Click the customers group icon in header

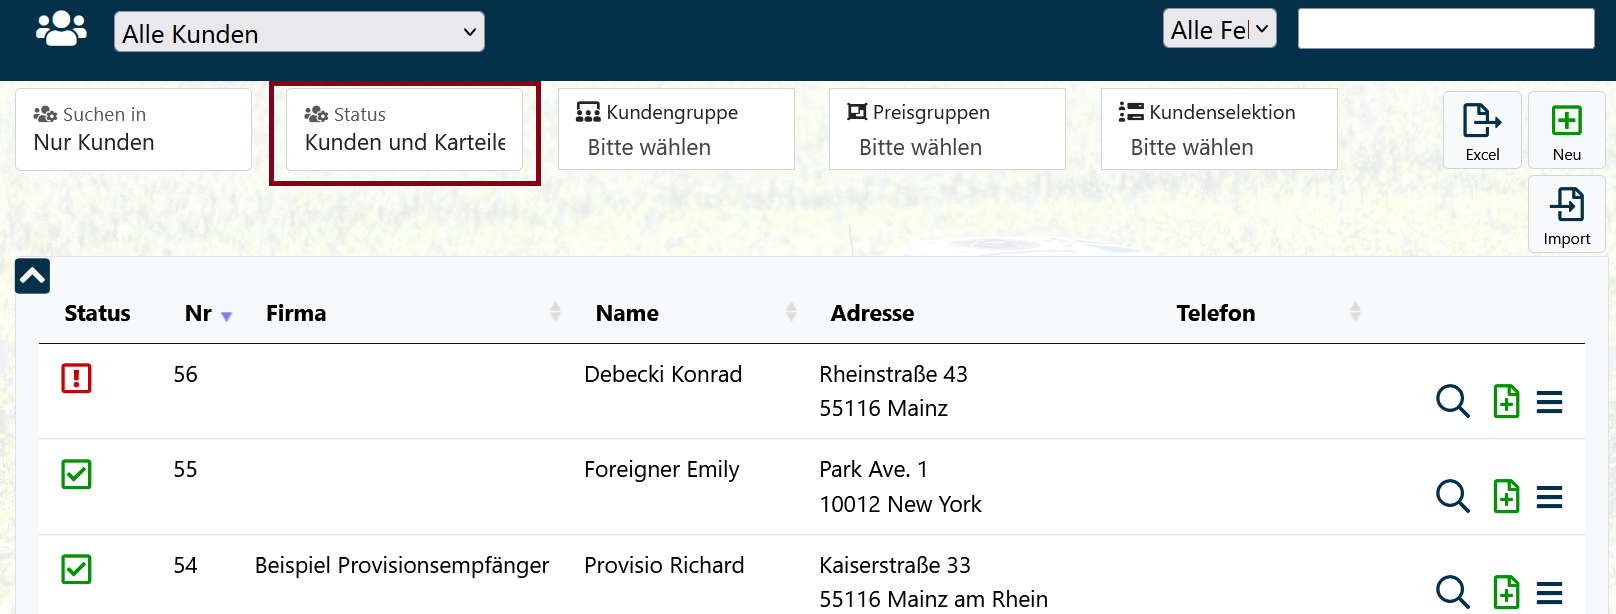[x=61, y=29]
